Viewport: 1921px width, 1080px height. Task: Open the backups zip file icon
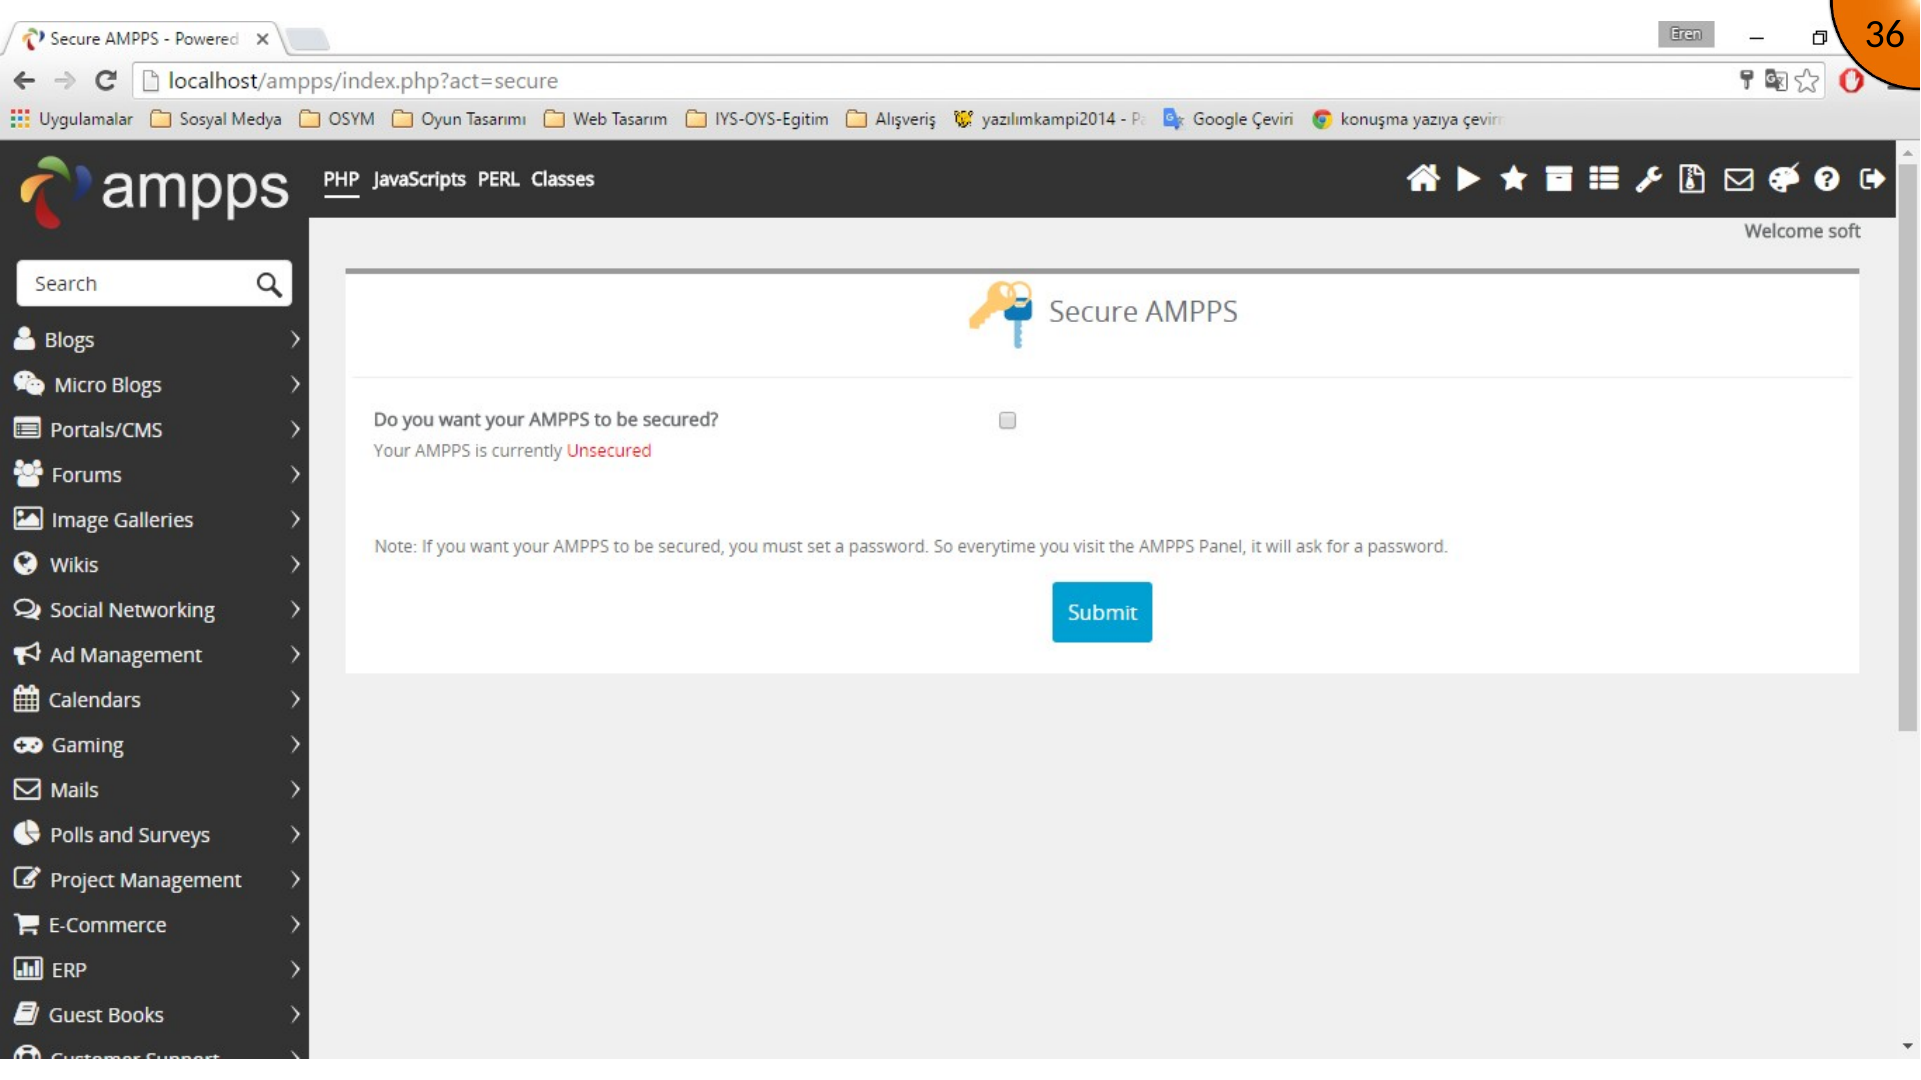pos(1692,179)
